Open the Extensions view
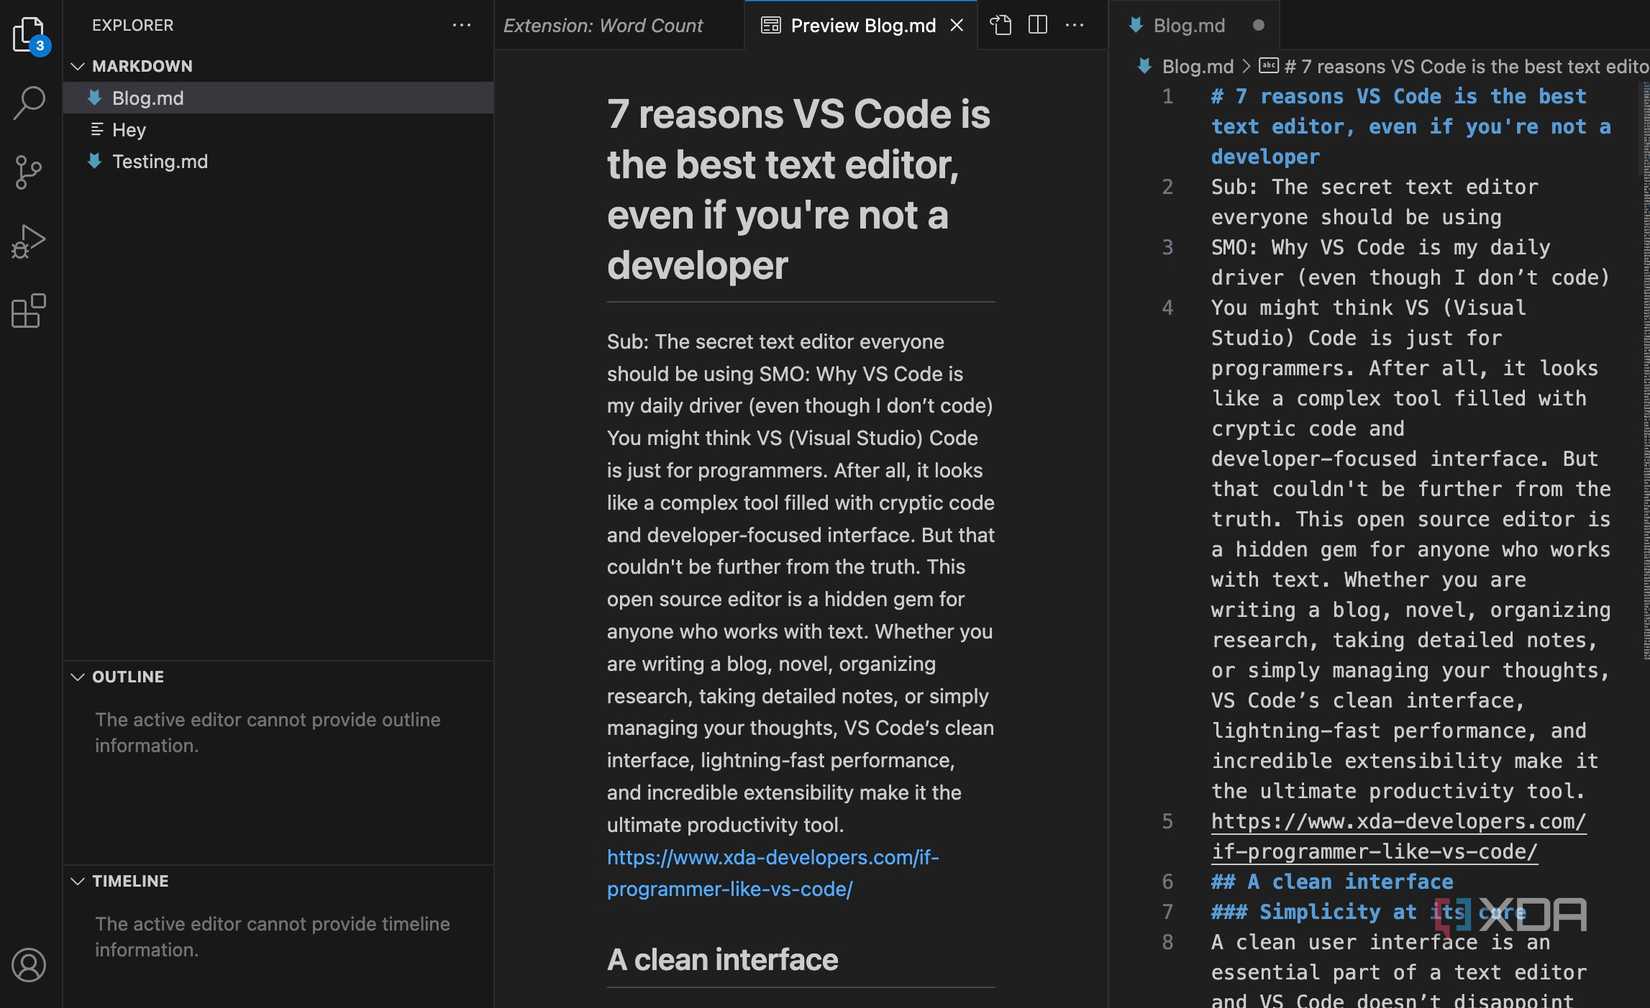Screen dimensions: 1650x1008 pos(29,311)
